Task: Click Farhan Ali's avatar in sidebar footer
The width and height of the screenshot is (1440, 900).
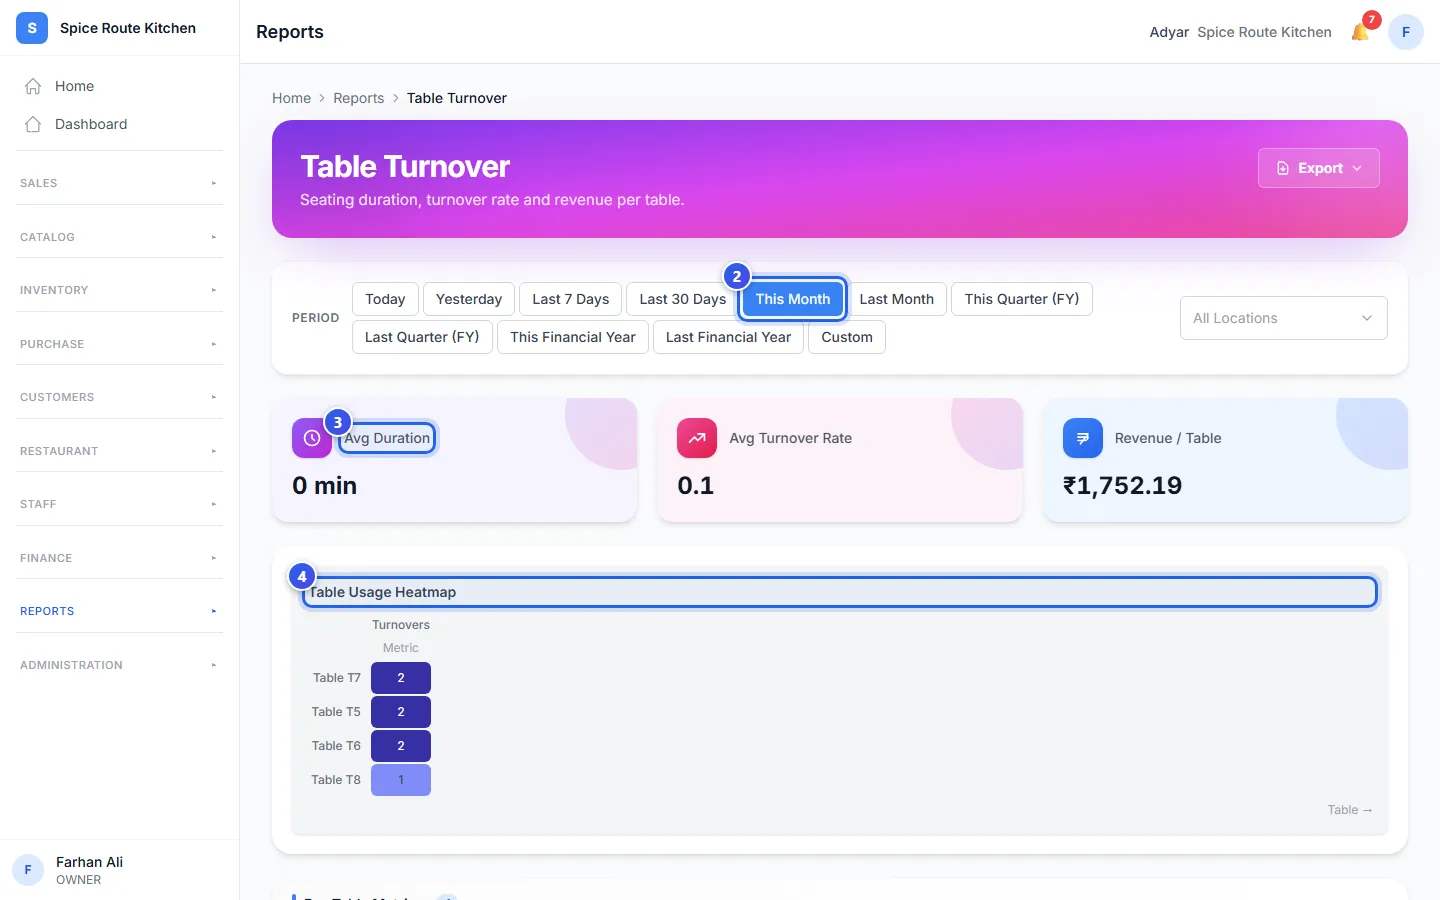Action: pyautogui.click(x=28, y=870)
